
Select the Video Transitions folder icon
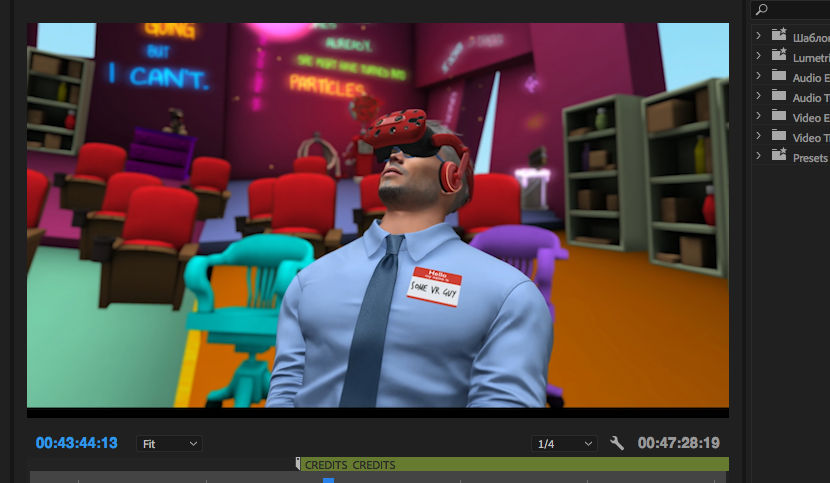click(x=779, y=136)
